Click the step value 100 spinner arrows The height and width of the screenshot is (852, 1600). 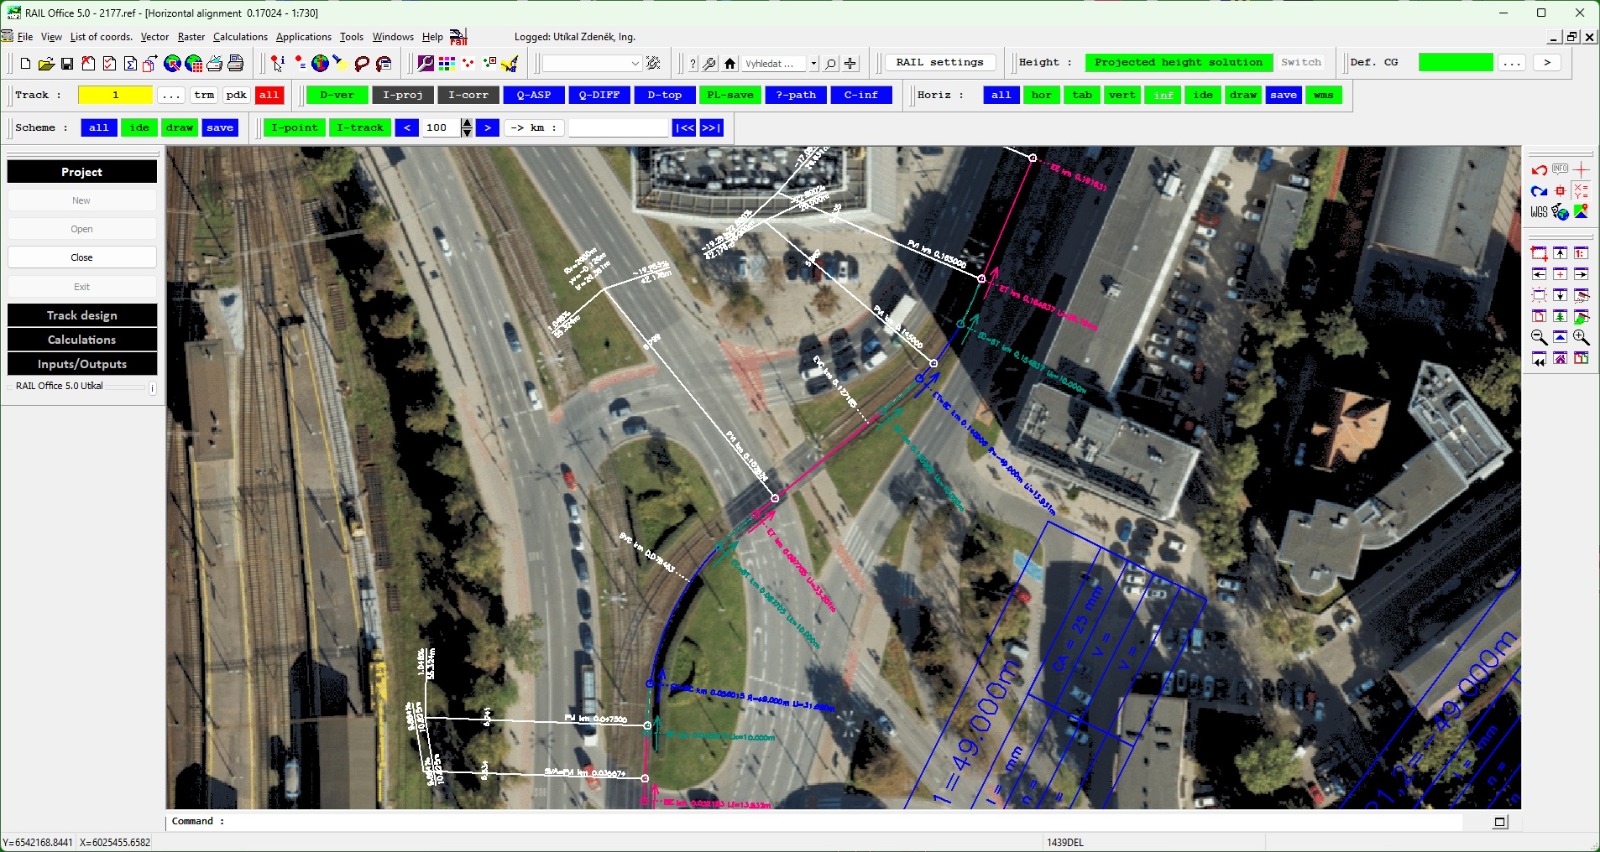[x=466, y=128]
